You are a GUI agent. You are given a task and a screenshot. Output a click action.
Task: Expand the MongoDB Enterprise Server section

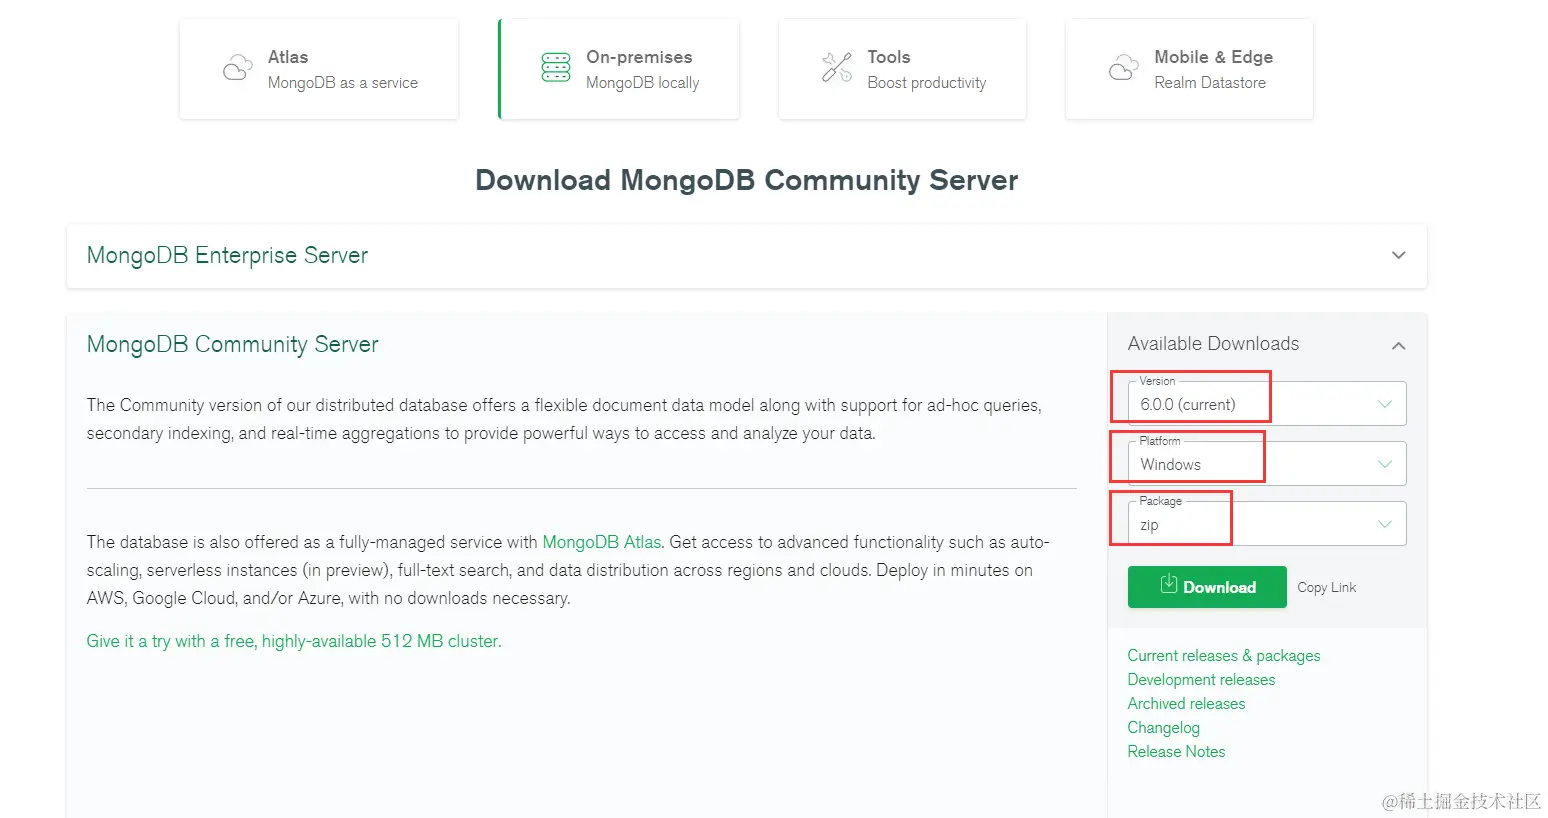[747, 256]
